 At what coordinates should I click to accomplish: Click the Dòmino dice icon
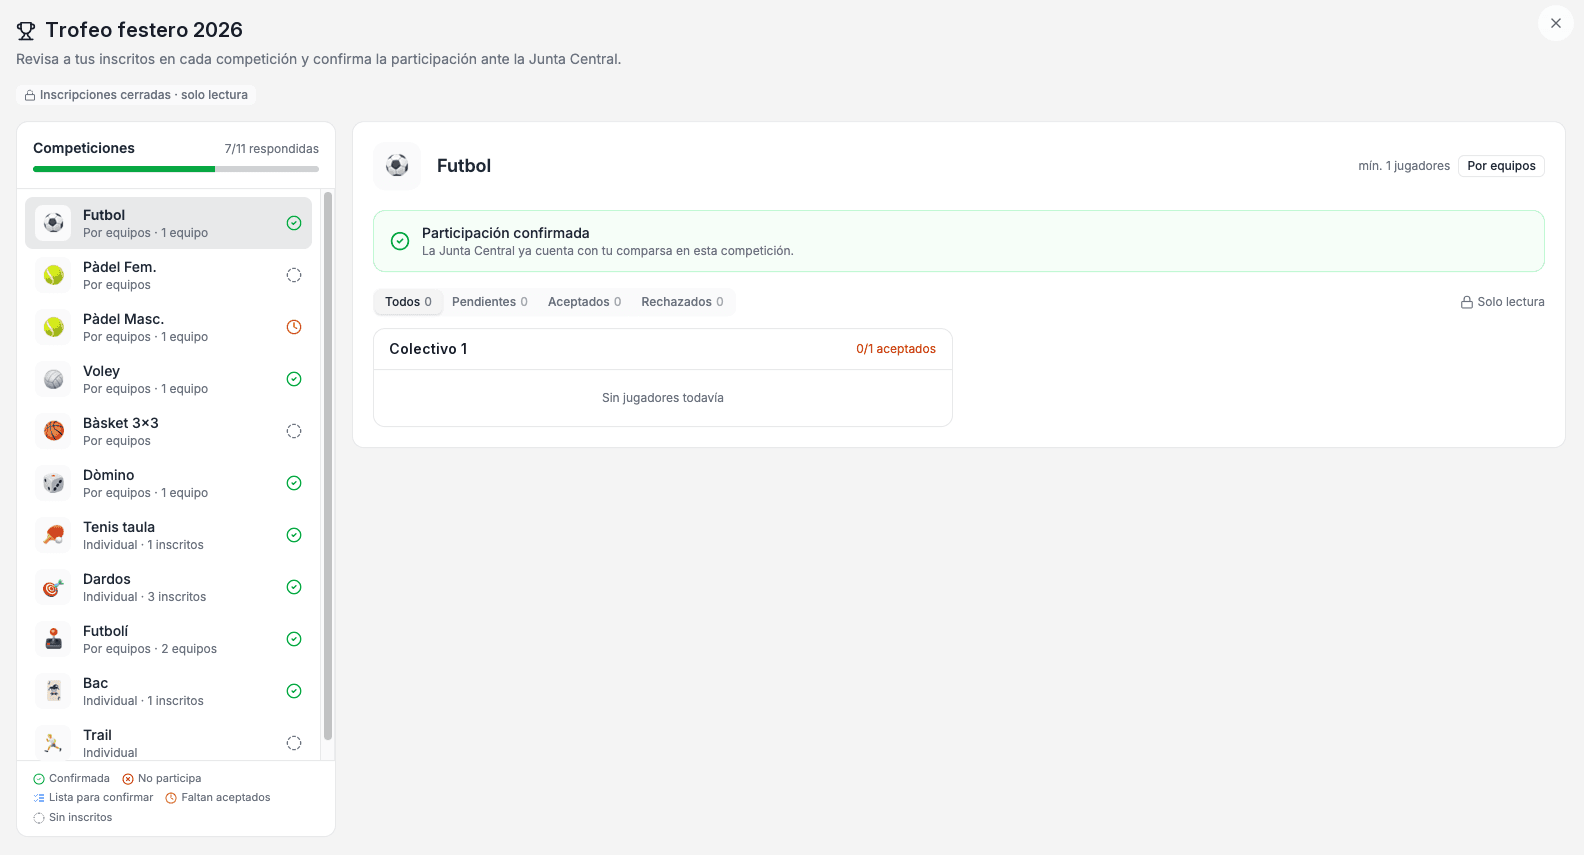coord(54,483)
